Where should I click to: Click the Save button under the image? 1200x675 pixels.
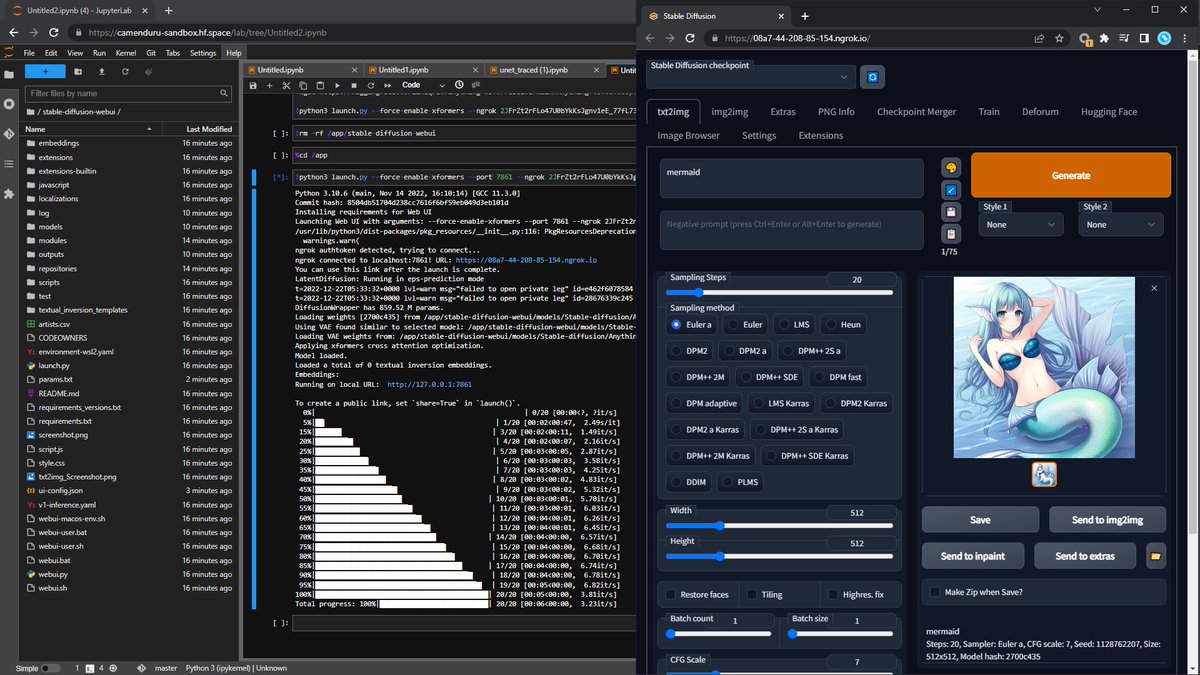(x=980, y=520)
